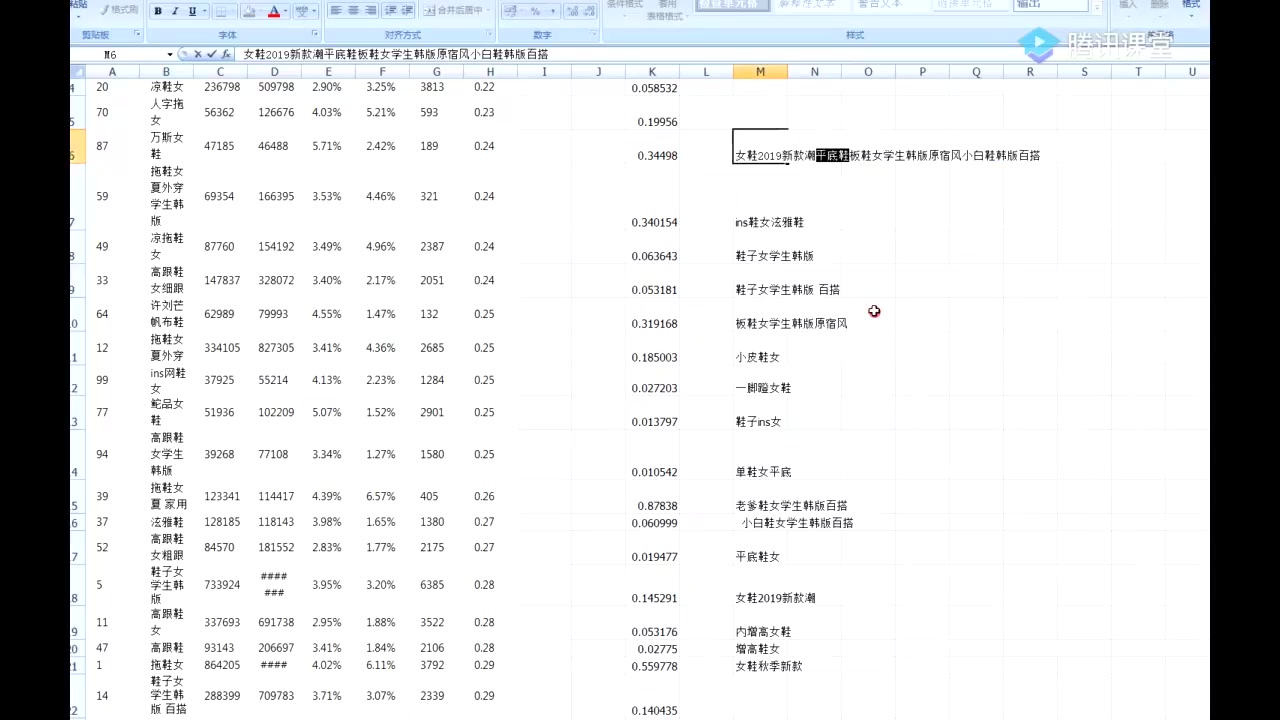
Task: Toggle Bold formatting in font group
Action: click(158, 11)
